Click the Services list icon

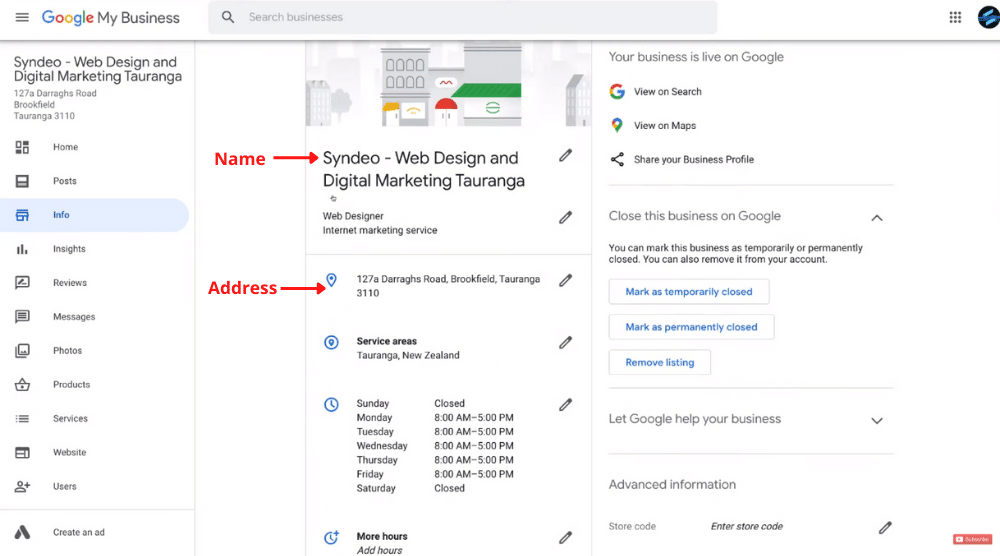pos(22,418)
